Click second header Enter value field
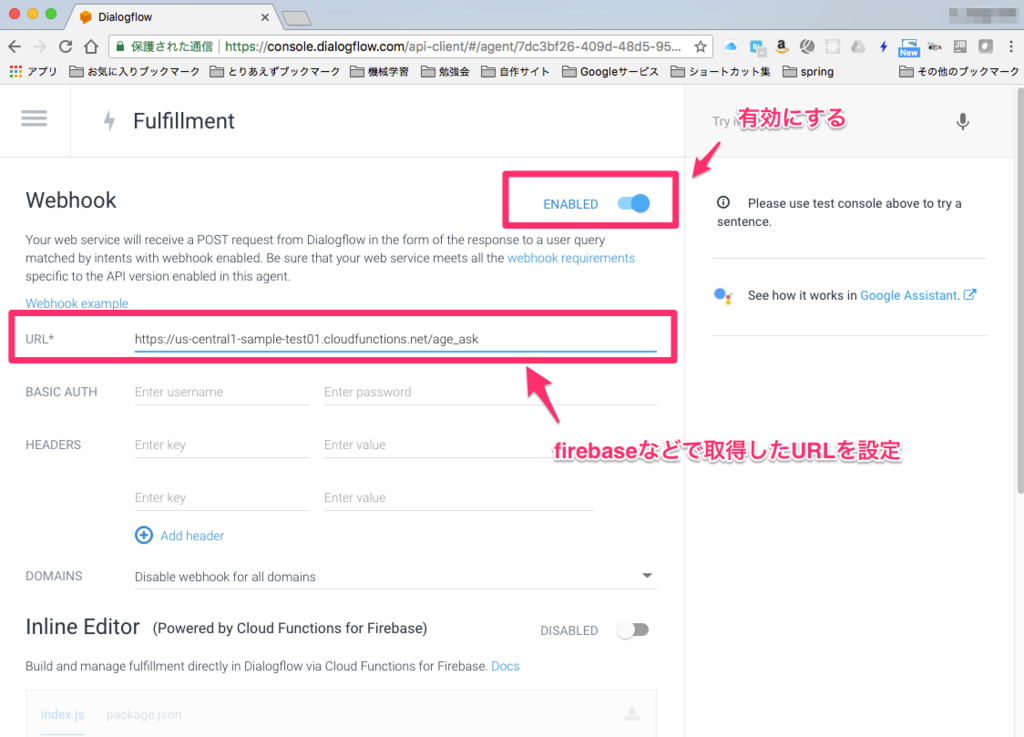The height and width of the screenshot is (737, 1024). coord(458,497)
